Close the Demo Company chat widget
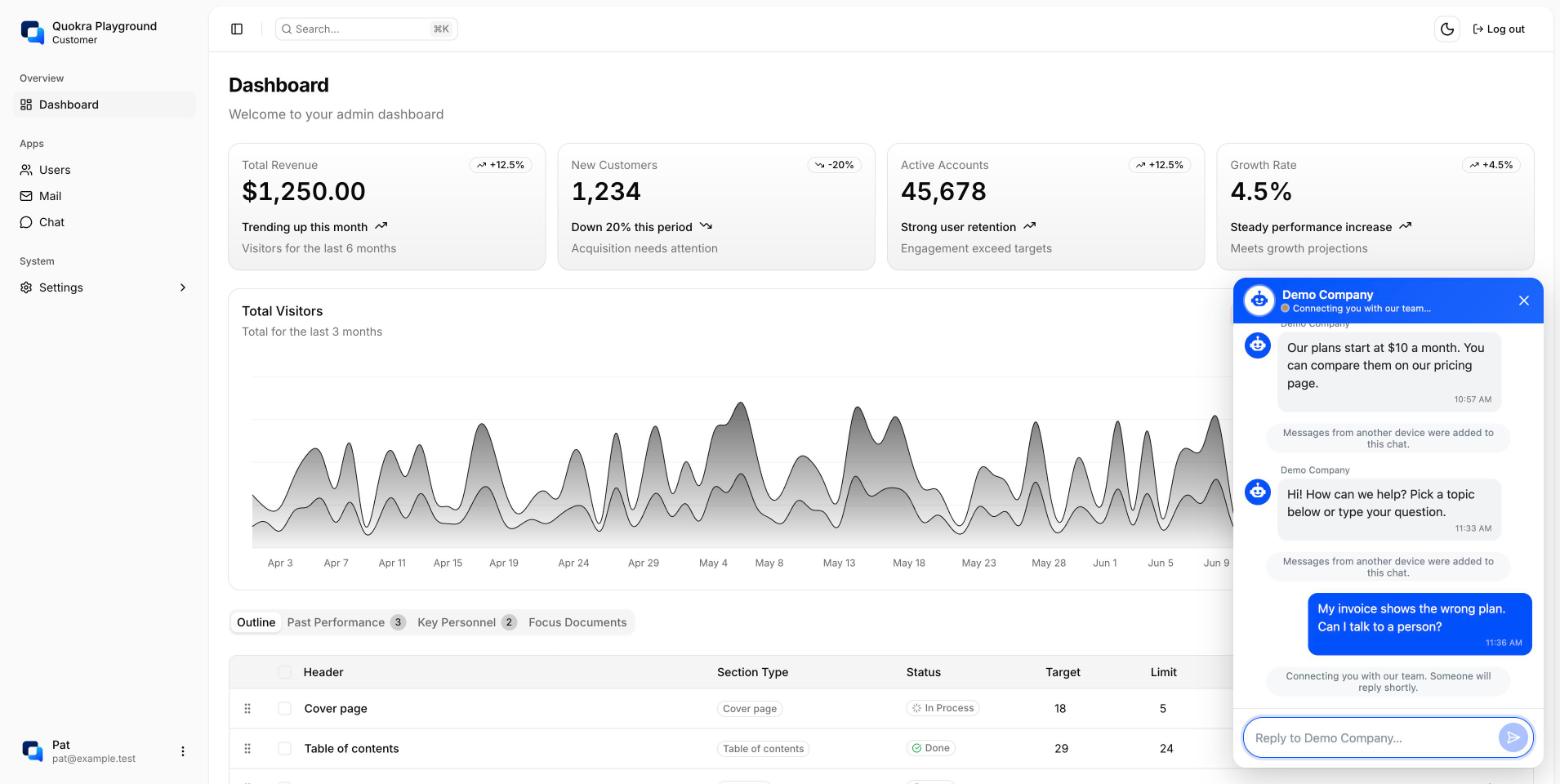The height and width of the screenshot is (784, 1560). [x=1524, y=301]
